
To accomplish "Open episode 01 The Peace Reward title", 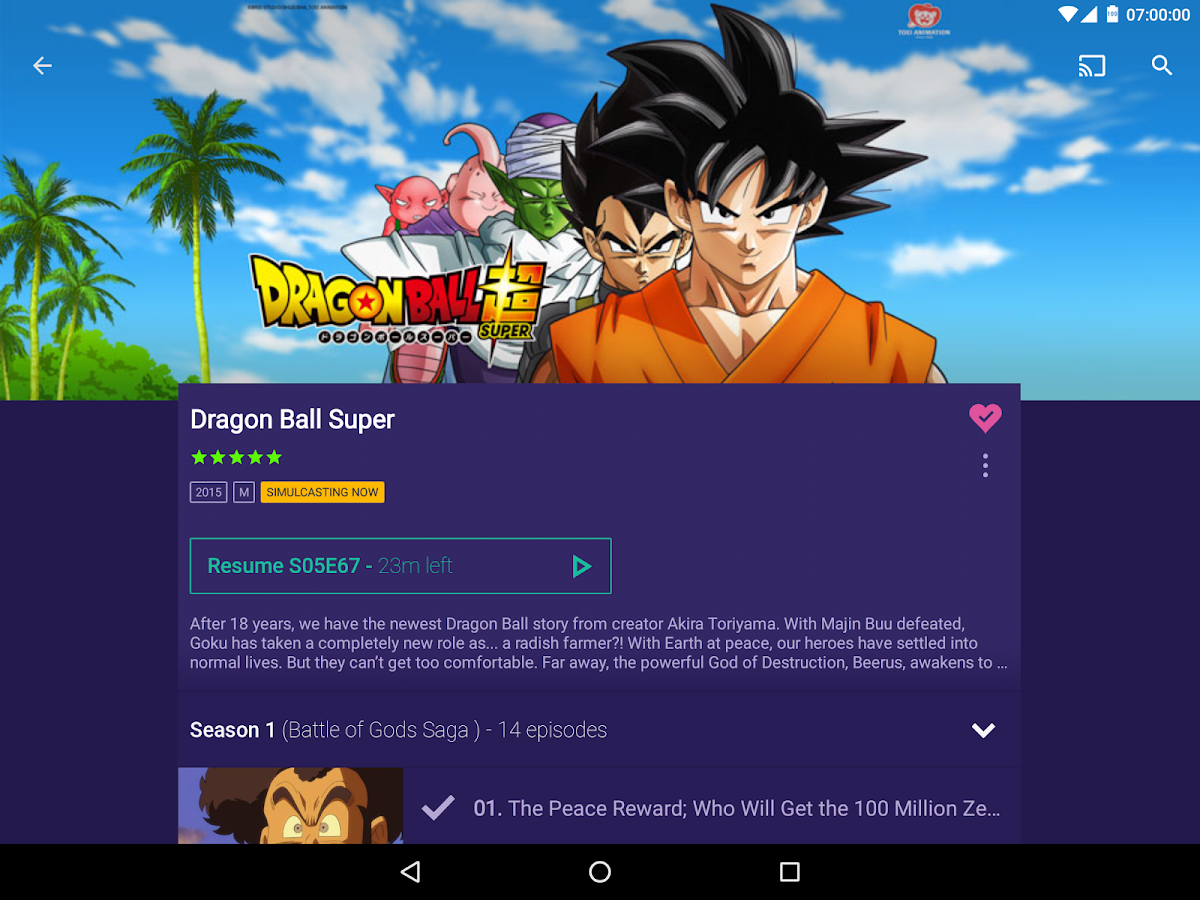I will coord(737,808).
